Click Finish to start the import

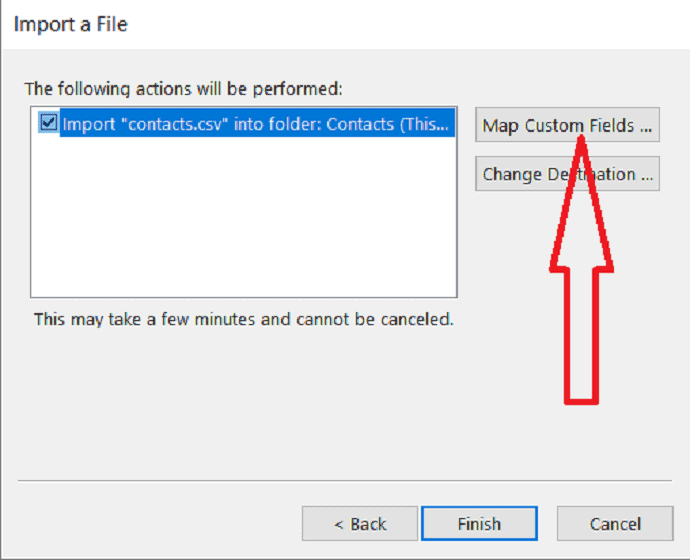(x=479, y=523)
